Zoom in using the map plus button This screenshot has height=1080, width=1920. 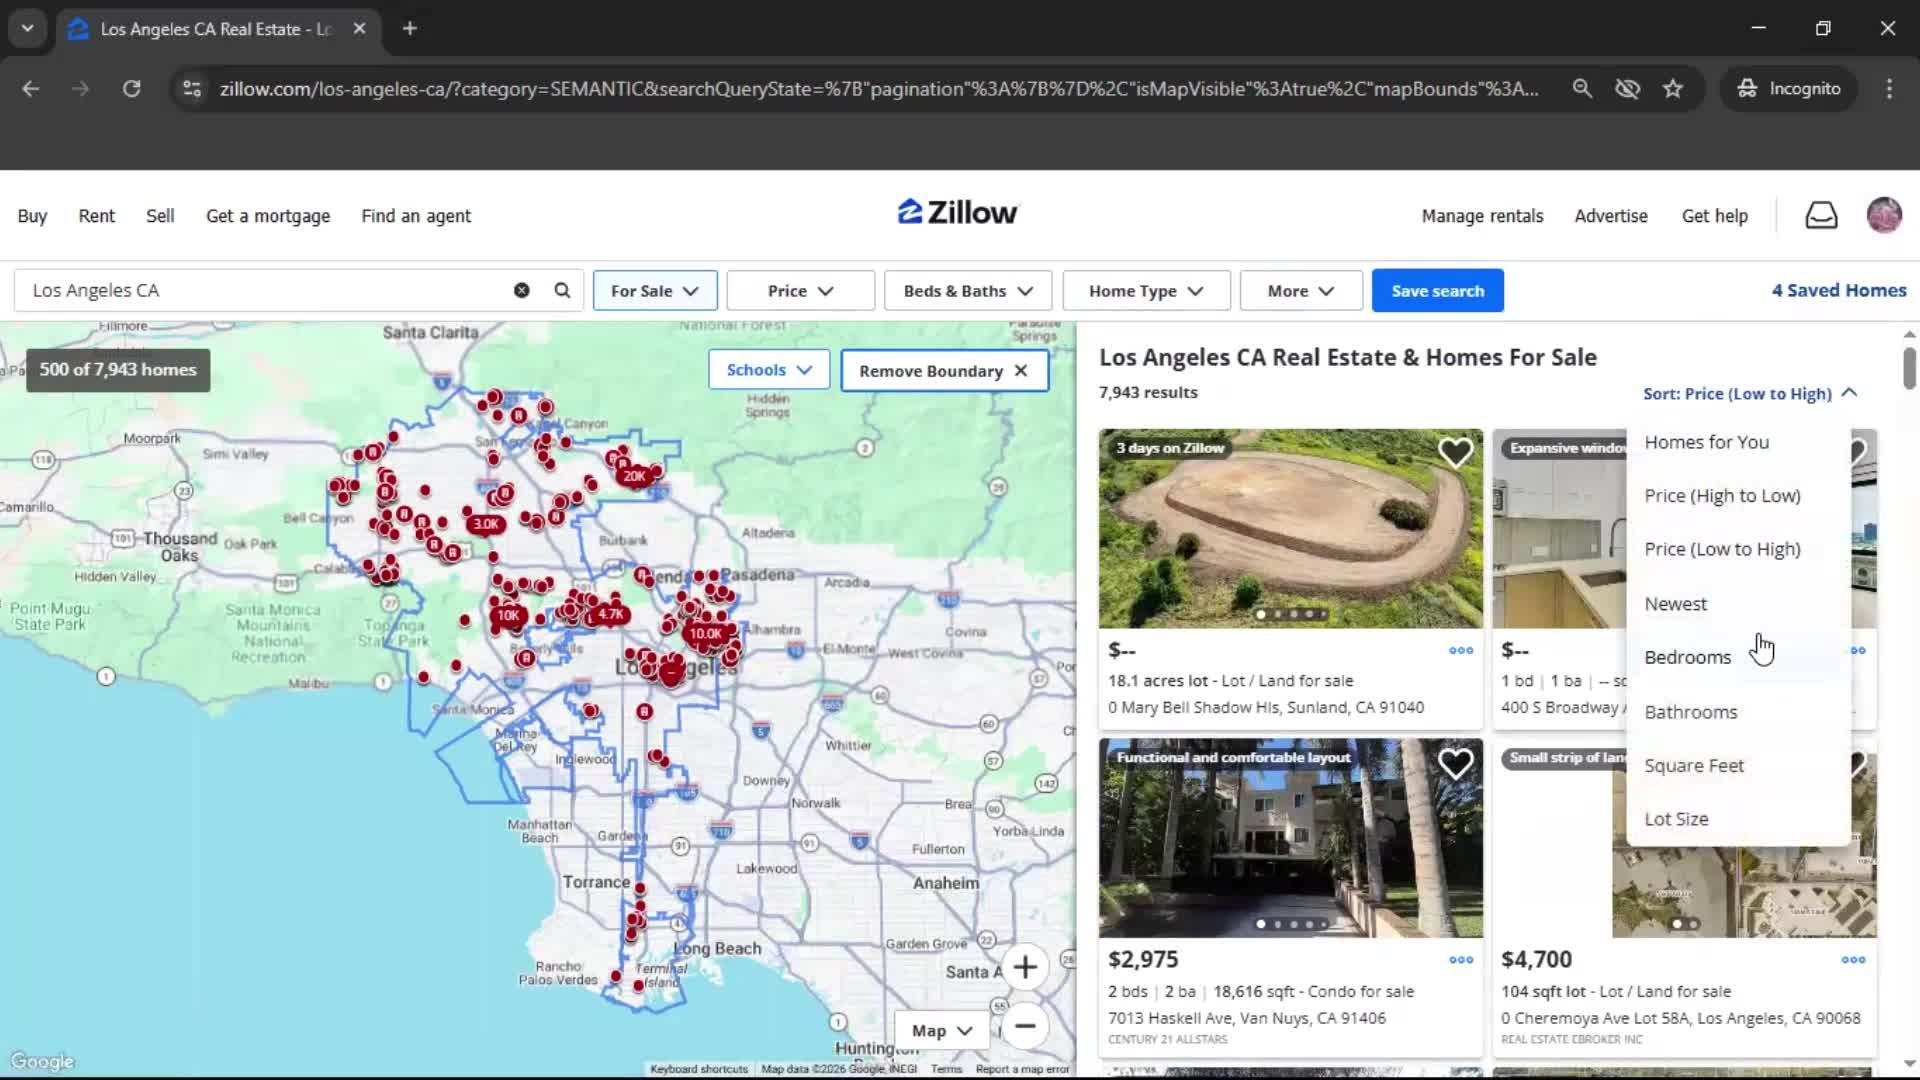1026,967
